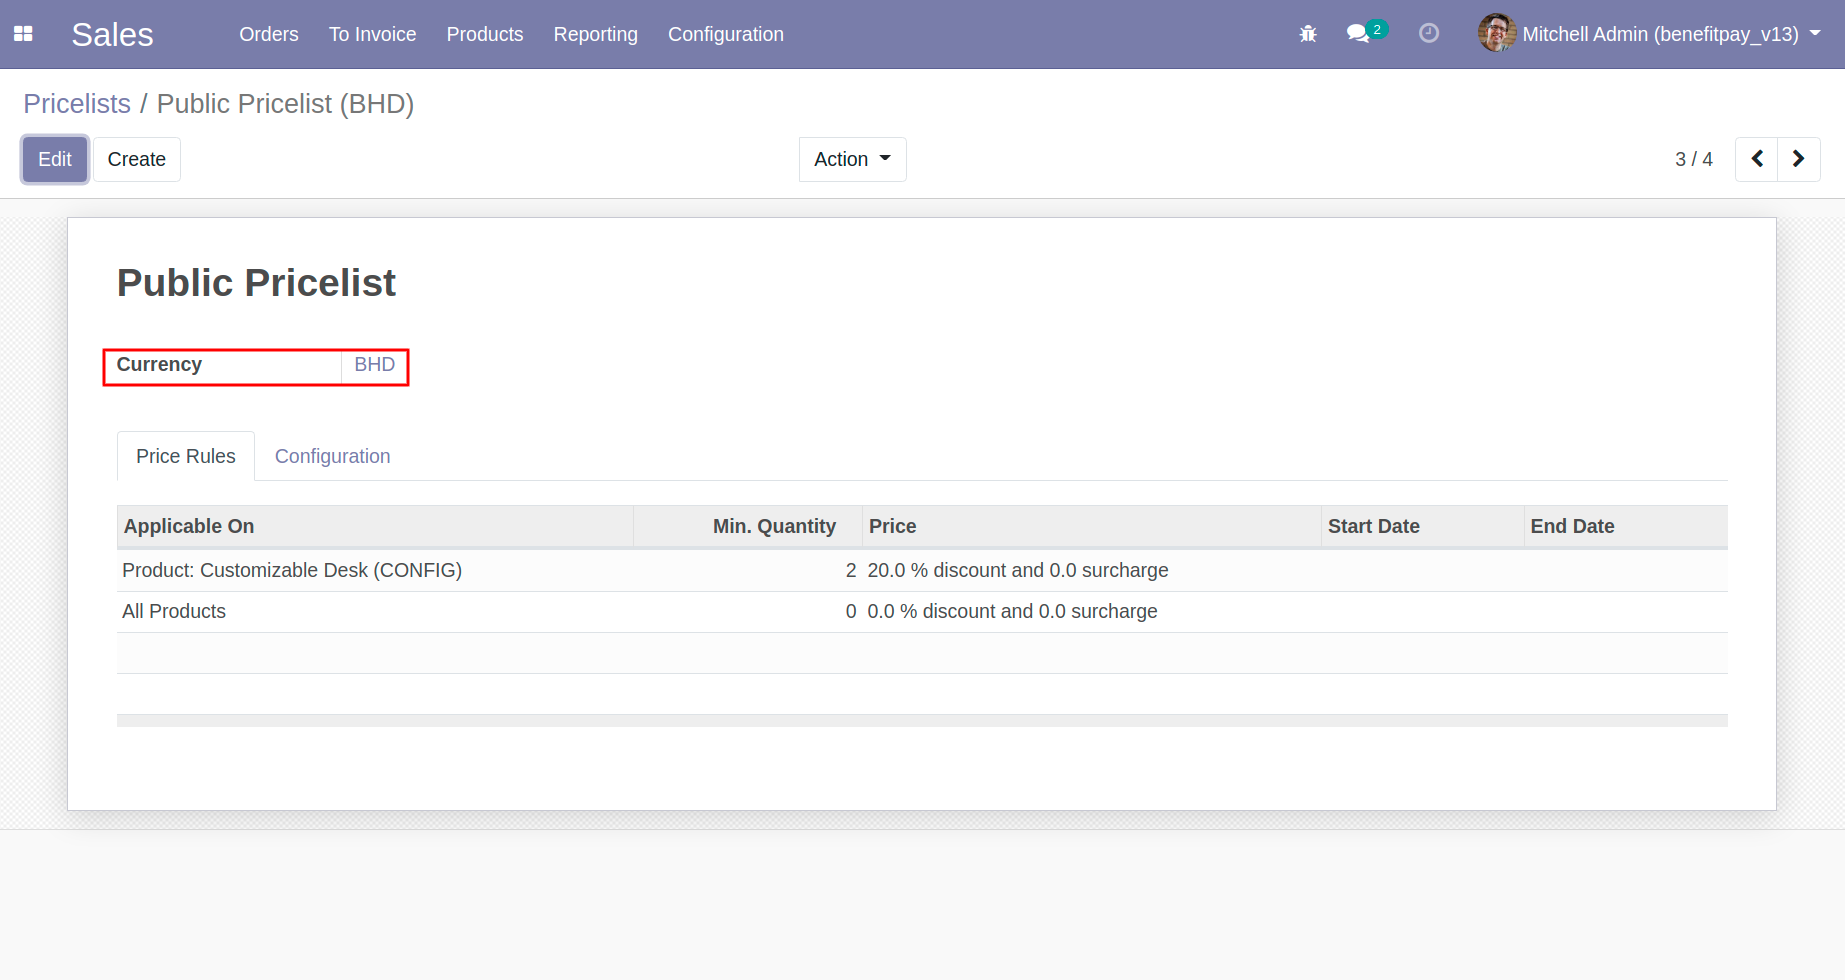
Task: Go to previous pricelist record arrow
Action: [1757, 159]
